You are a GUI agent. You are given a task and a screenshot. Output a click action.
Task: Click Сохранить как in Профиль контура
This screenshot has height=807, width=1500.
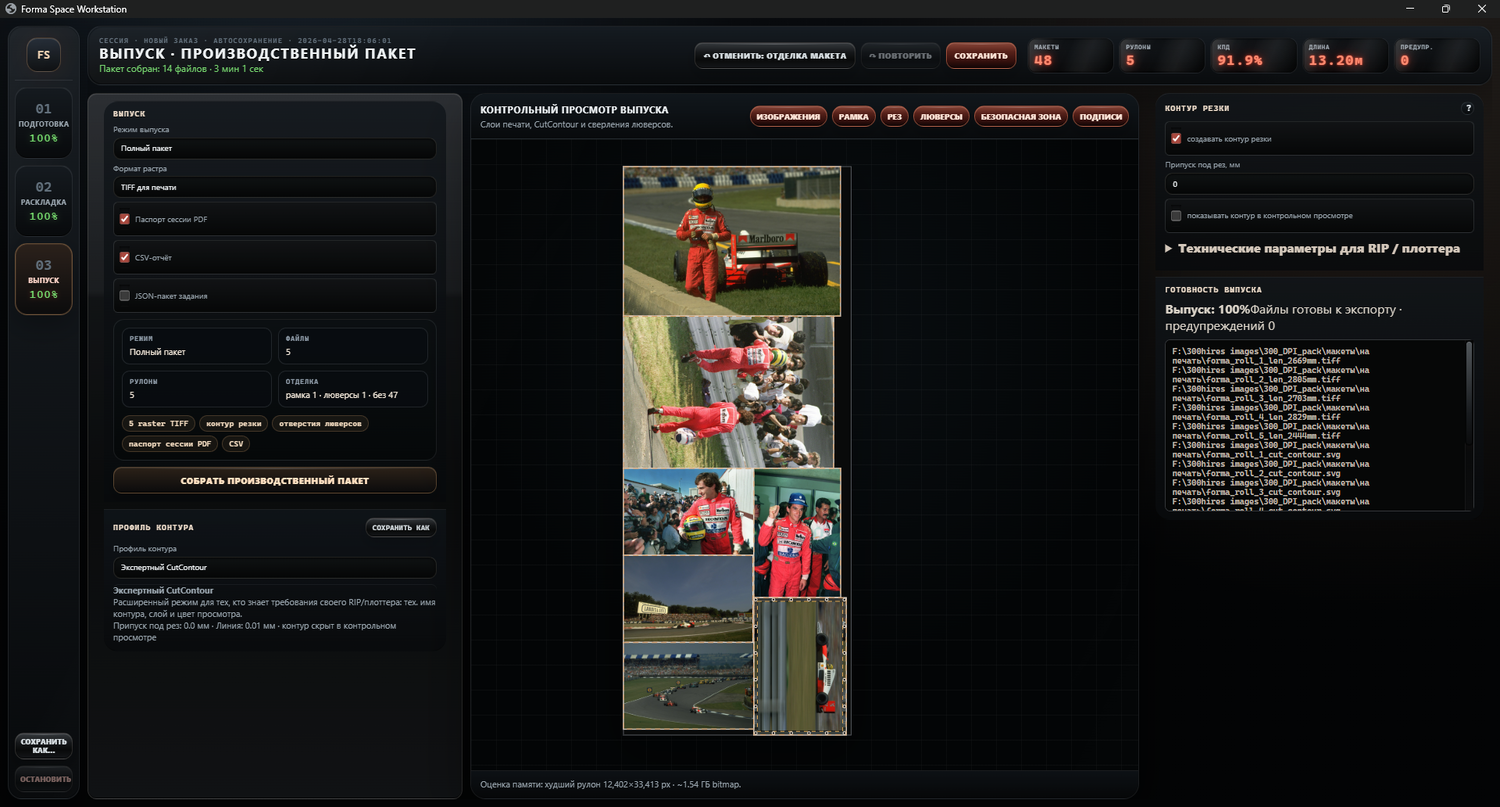[x=401, y=527]
